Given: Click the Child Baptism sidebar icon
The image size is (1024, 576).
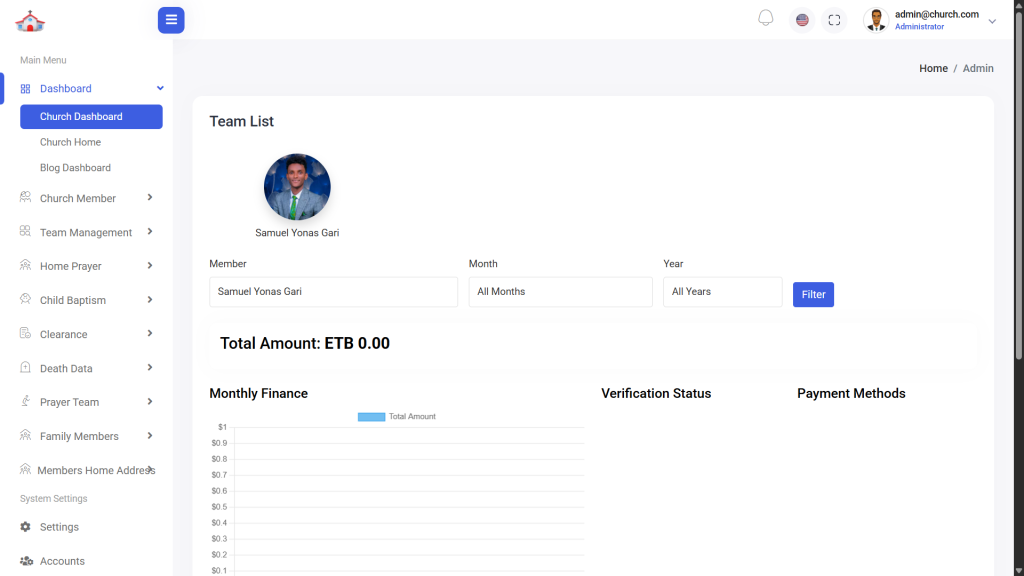Looking at the screenshot, I should 26,300.
